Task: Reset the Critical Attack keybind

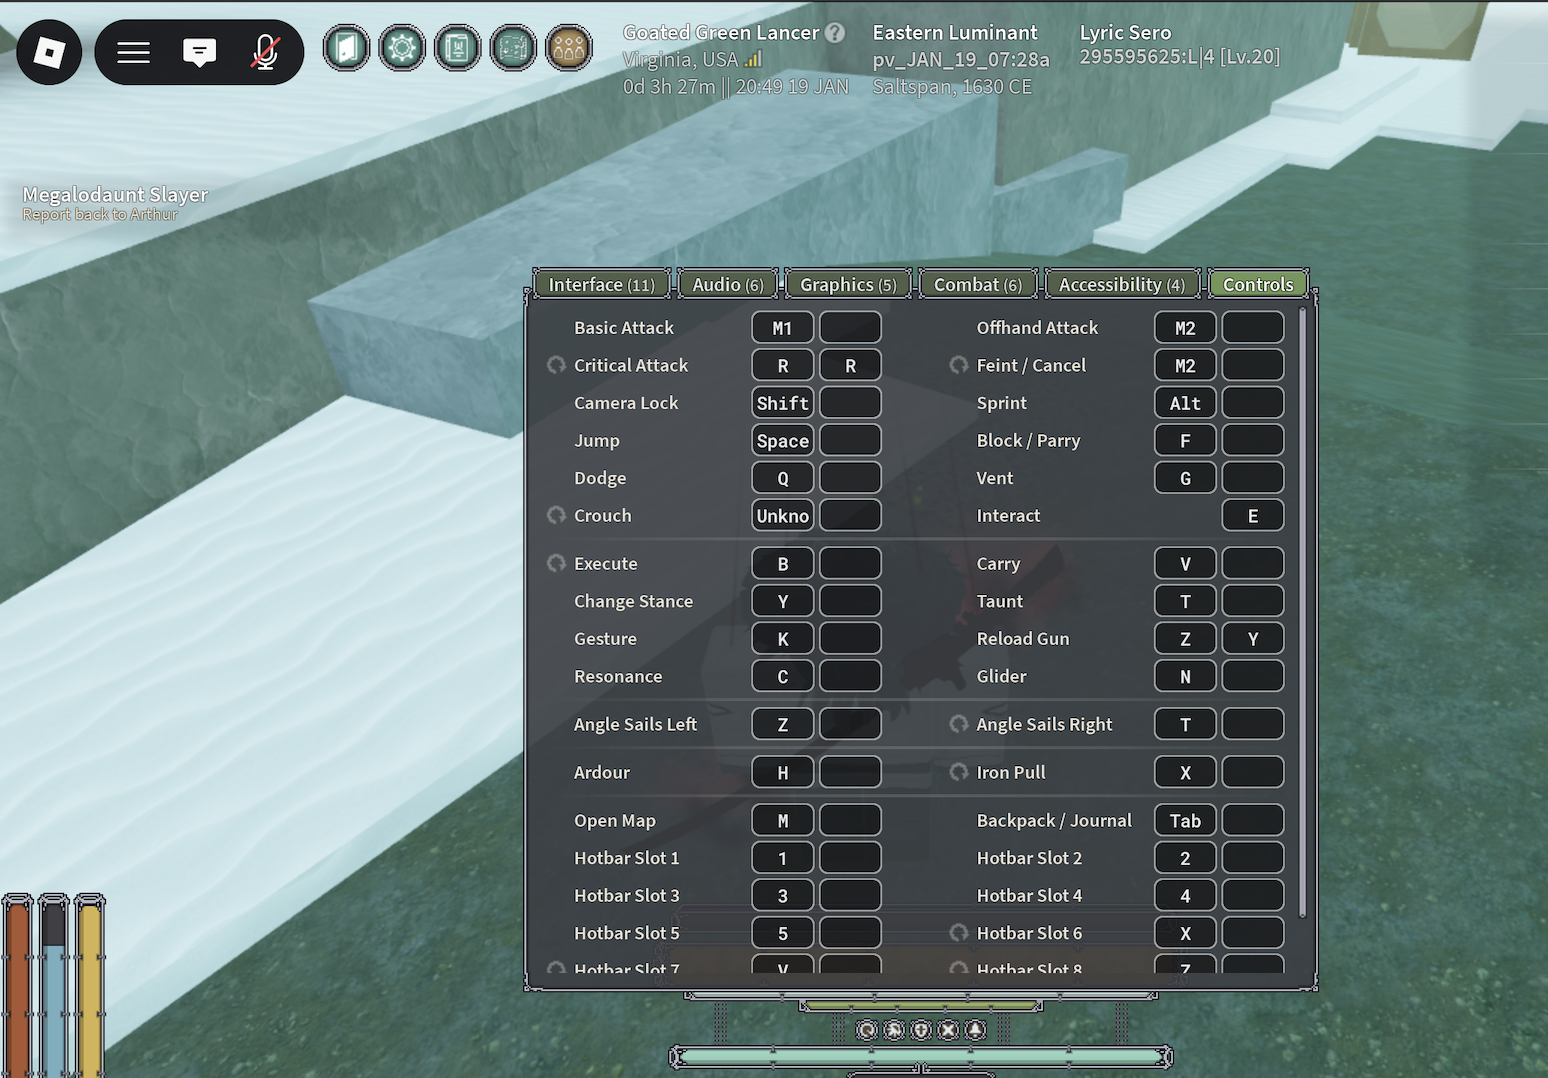Action: tap(557, 365)
